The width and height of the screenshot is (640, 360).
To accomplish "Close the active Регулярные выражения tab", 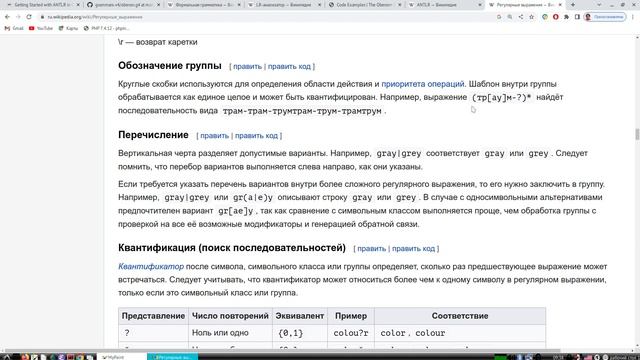I will pyautogui.click(x=560, y=5).
